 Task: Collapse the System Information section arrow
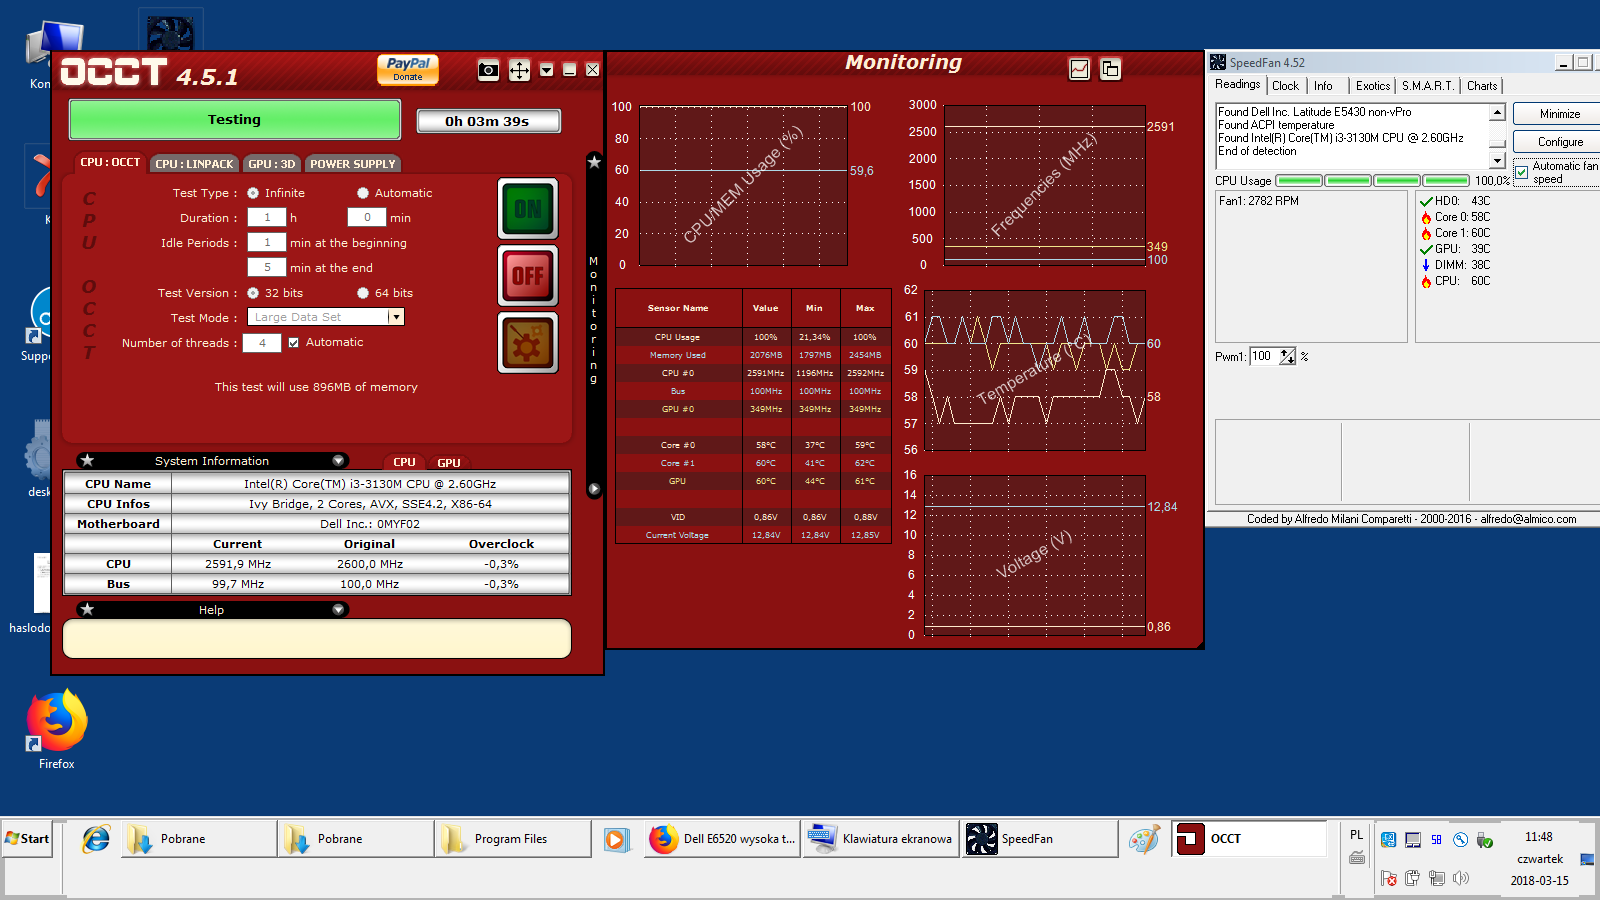coord(338,461)
